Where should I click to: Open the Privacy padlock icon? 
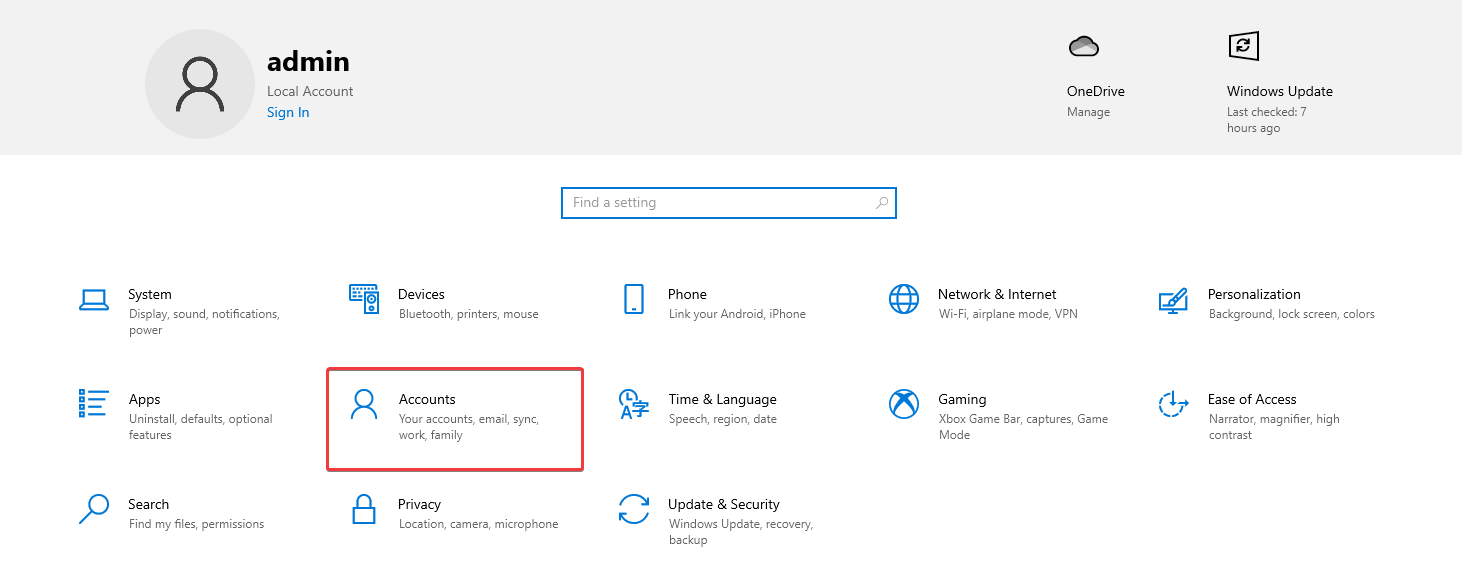(364, 509)
